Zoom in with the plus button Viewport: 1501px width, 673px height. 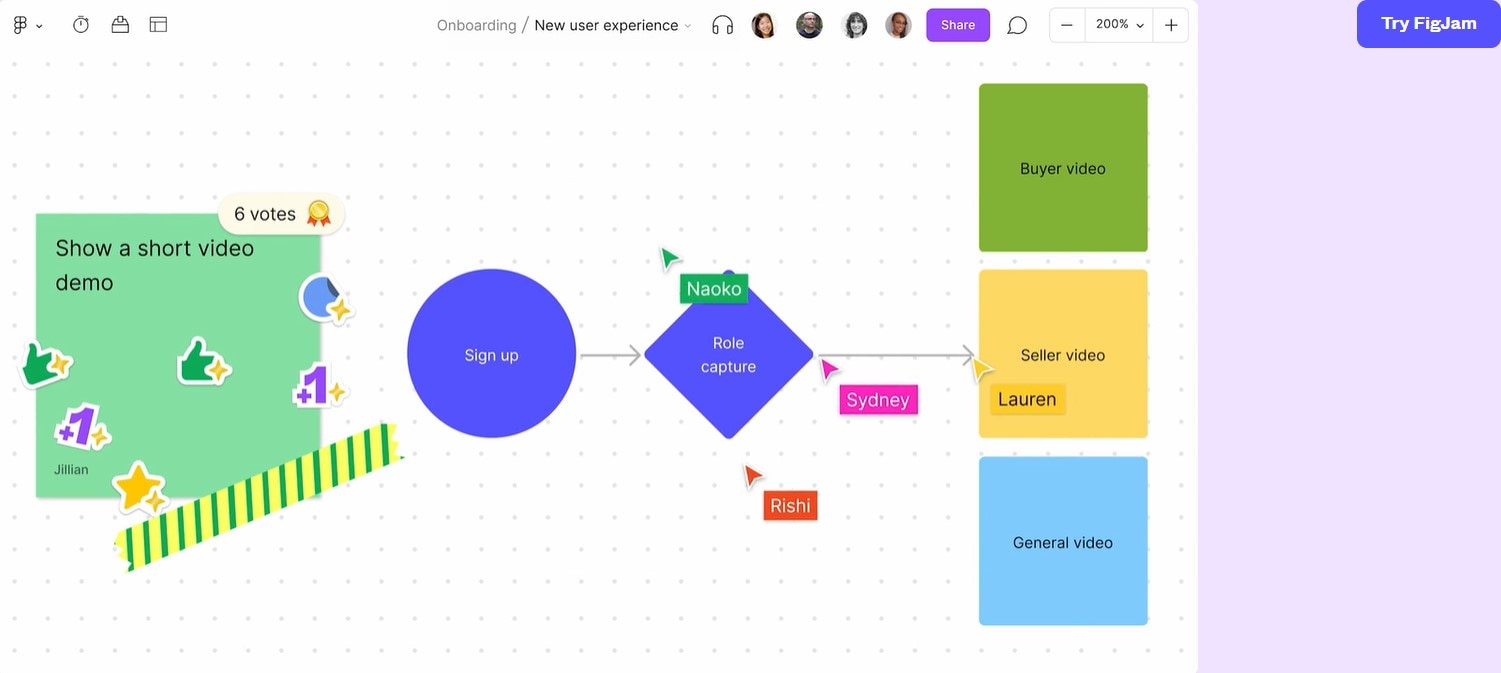tap(1171, 25)
